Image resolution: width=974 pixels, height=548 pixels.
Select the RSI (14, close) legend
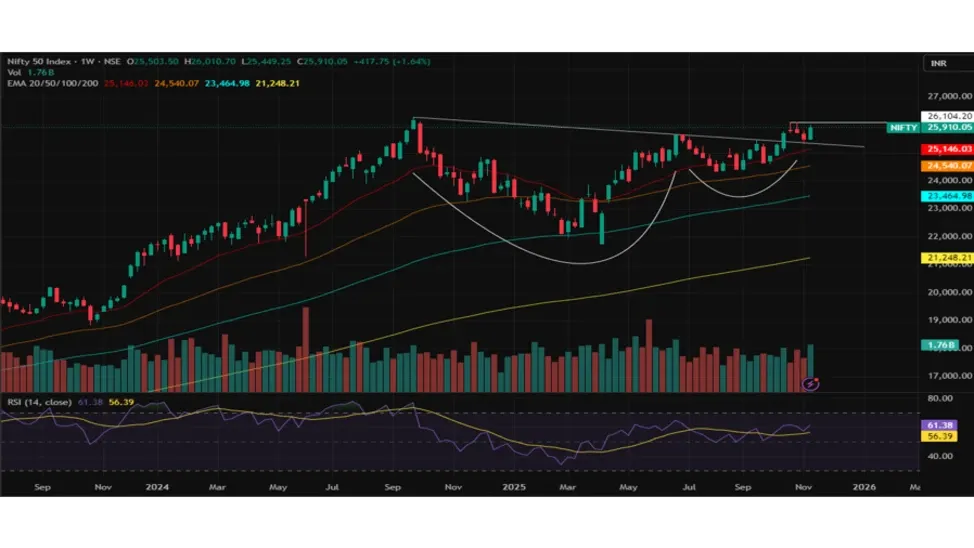38,402
